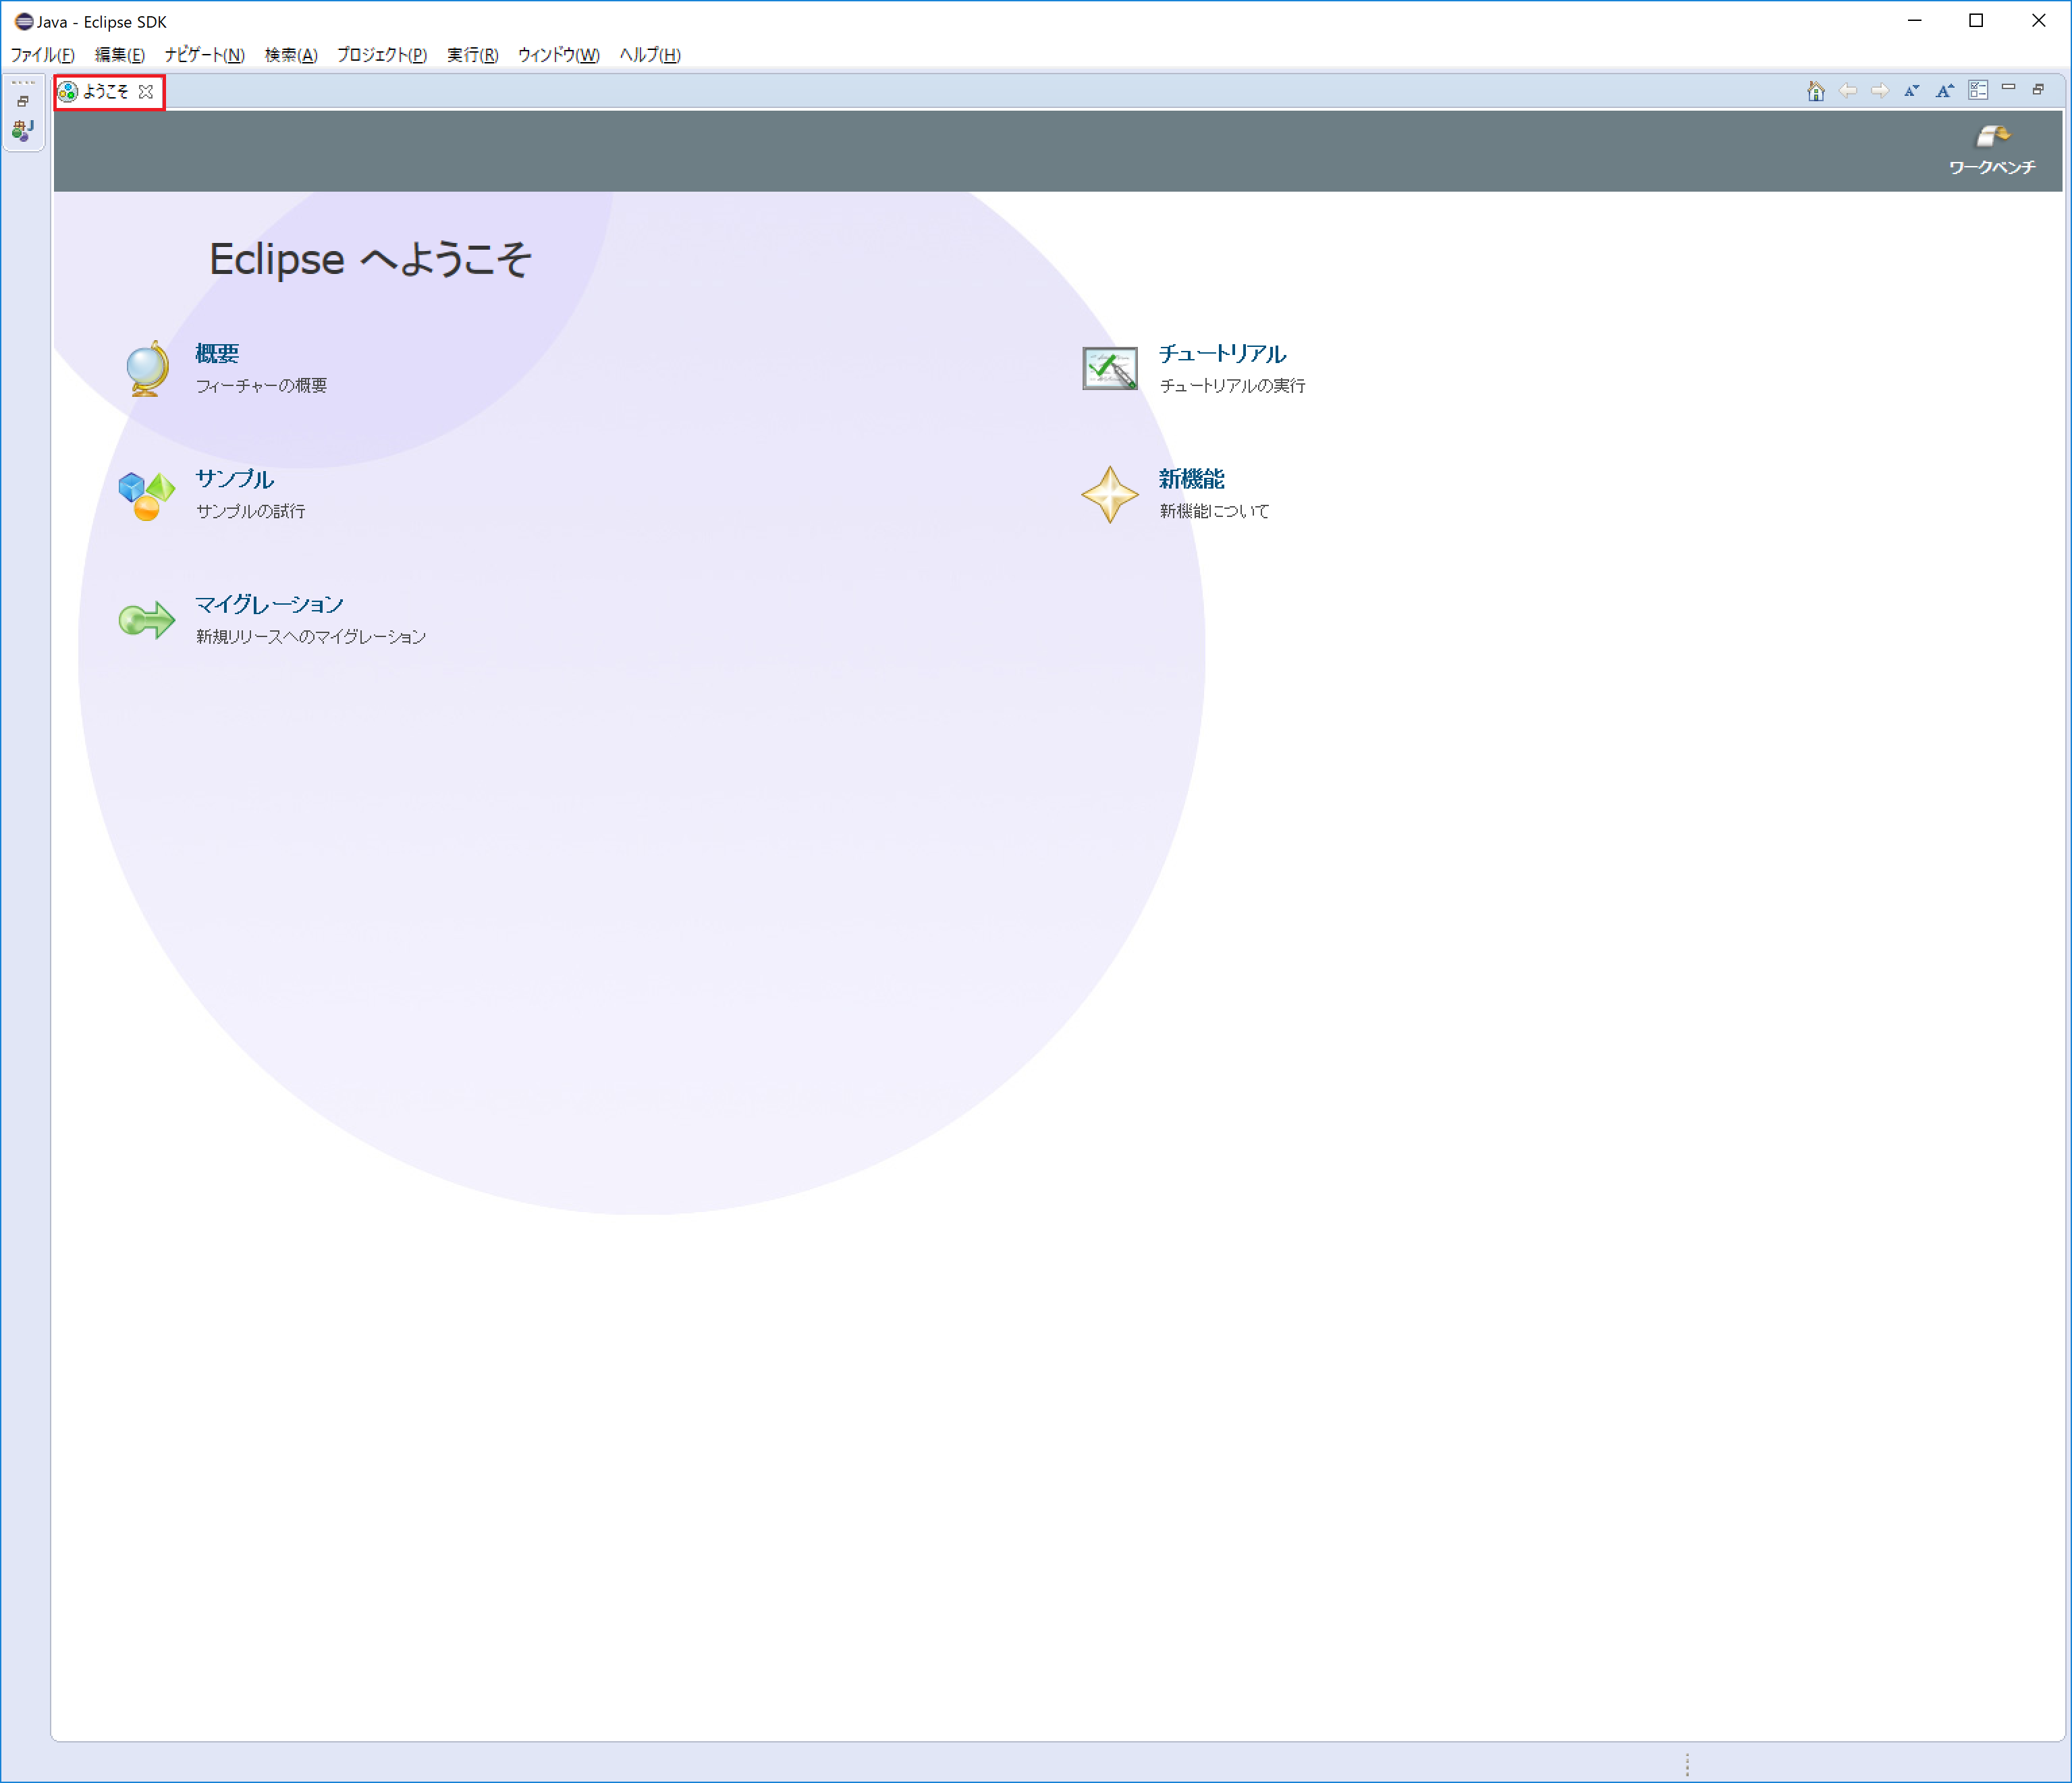This screenshot has width=2072, height=1783.
Task: Open the ウィンドウ(W) menu
Action: 558,55
